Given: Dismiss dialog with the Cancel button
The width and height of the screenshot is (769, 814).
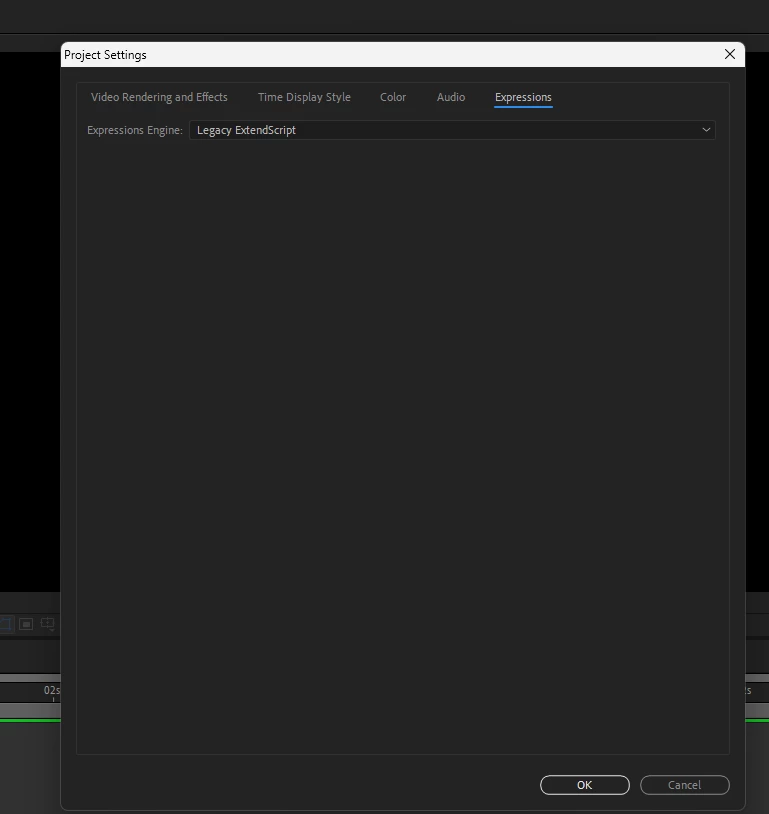Looking at the screenshot, I should coord(684,785).
